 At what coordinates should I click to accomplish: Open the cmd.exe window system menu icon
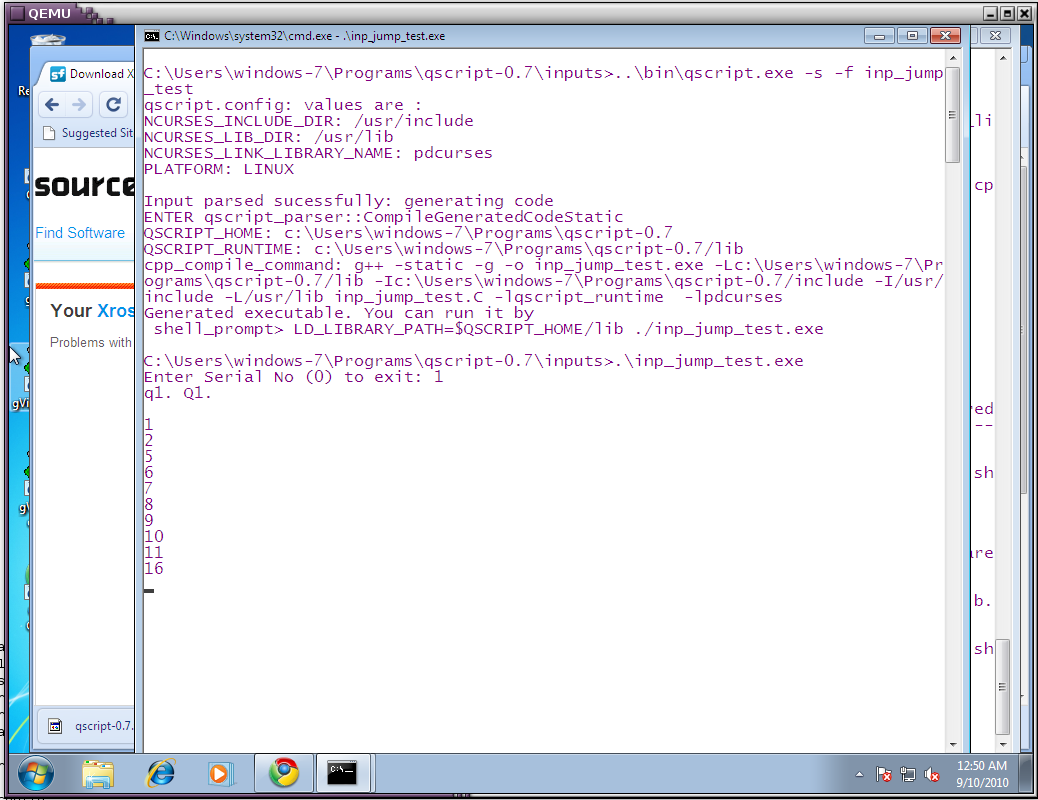152,36
